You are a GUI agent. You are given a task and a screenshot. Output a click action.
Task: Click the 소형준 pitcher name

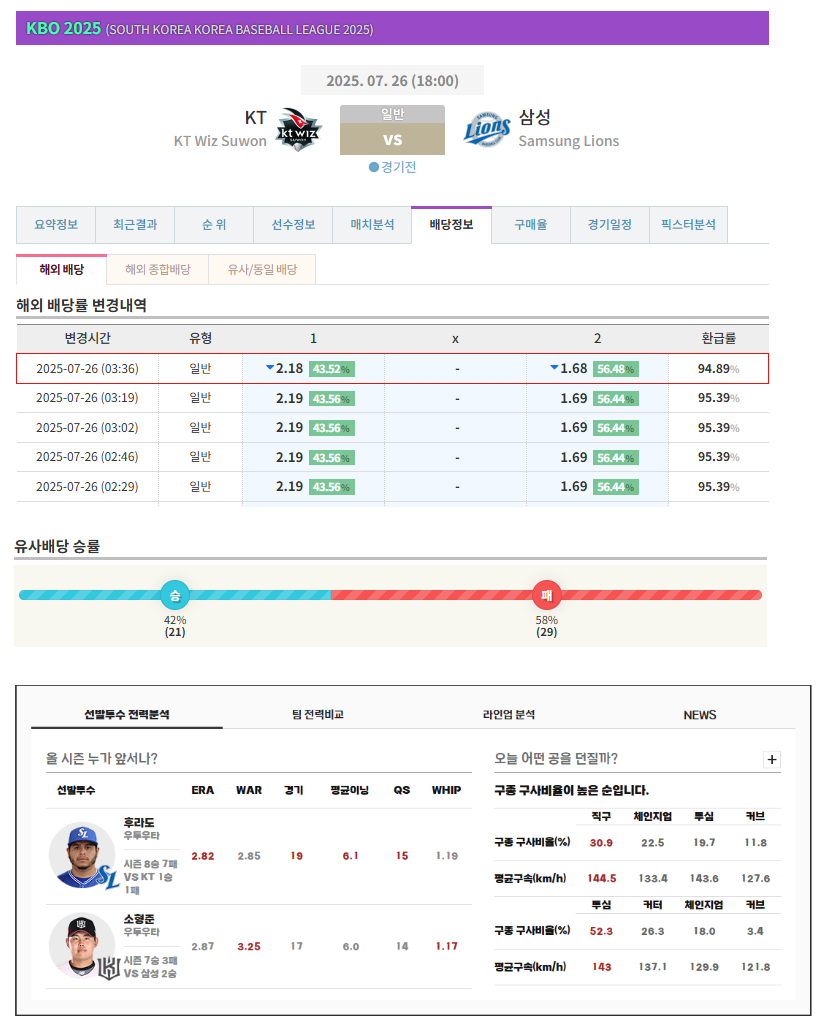pos(139,919)
